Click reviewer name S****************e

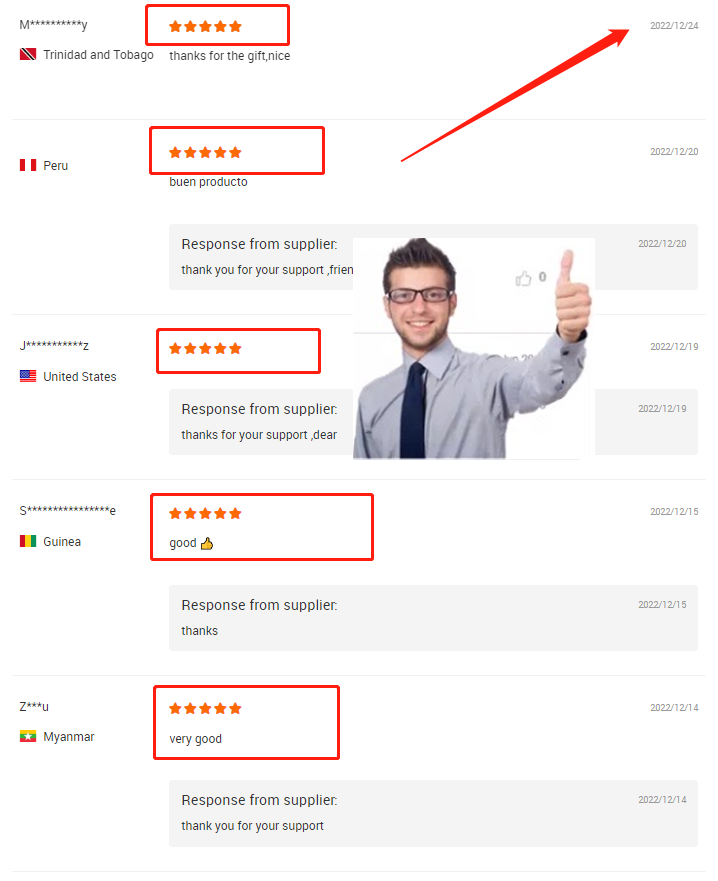(x=67, y=510)
